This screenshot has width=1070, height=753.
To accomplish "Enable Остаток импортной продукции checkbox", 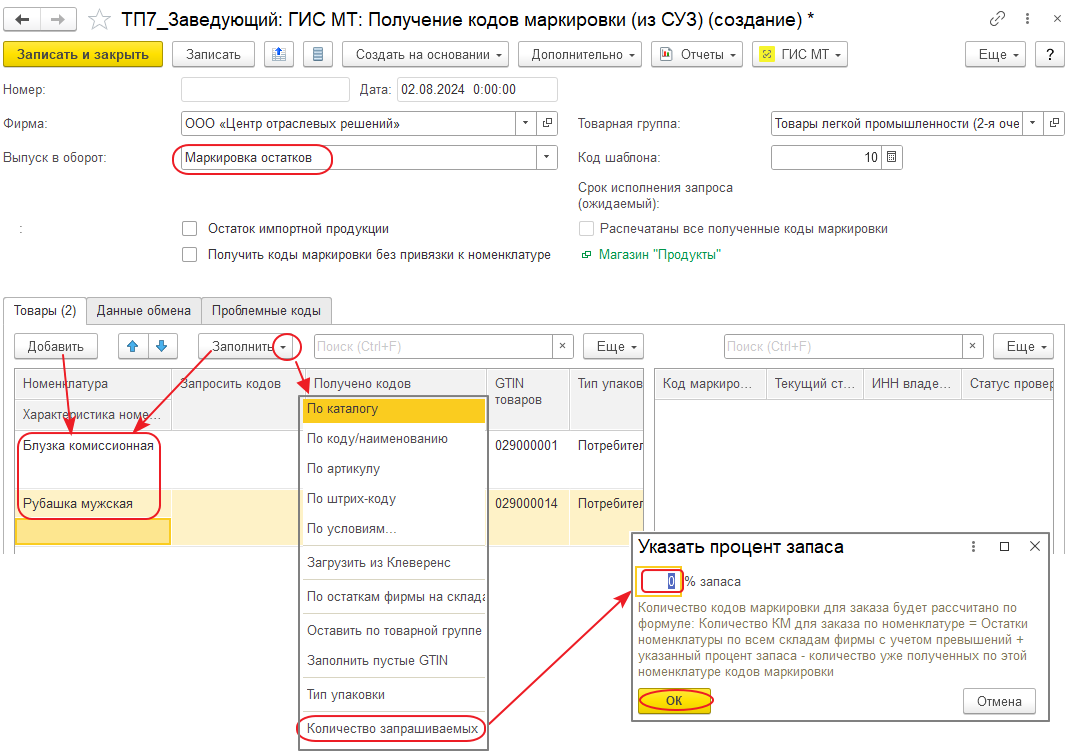I will [190, 229].
